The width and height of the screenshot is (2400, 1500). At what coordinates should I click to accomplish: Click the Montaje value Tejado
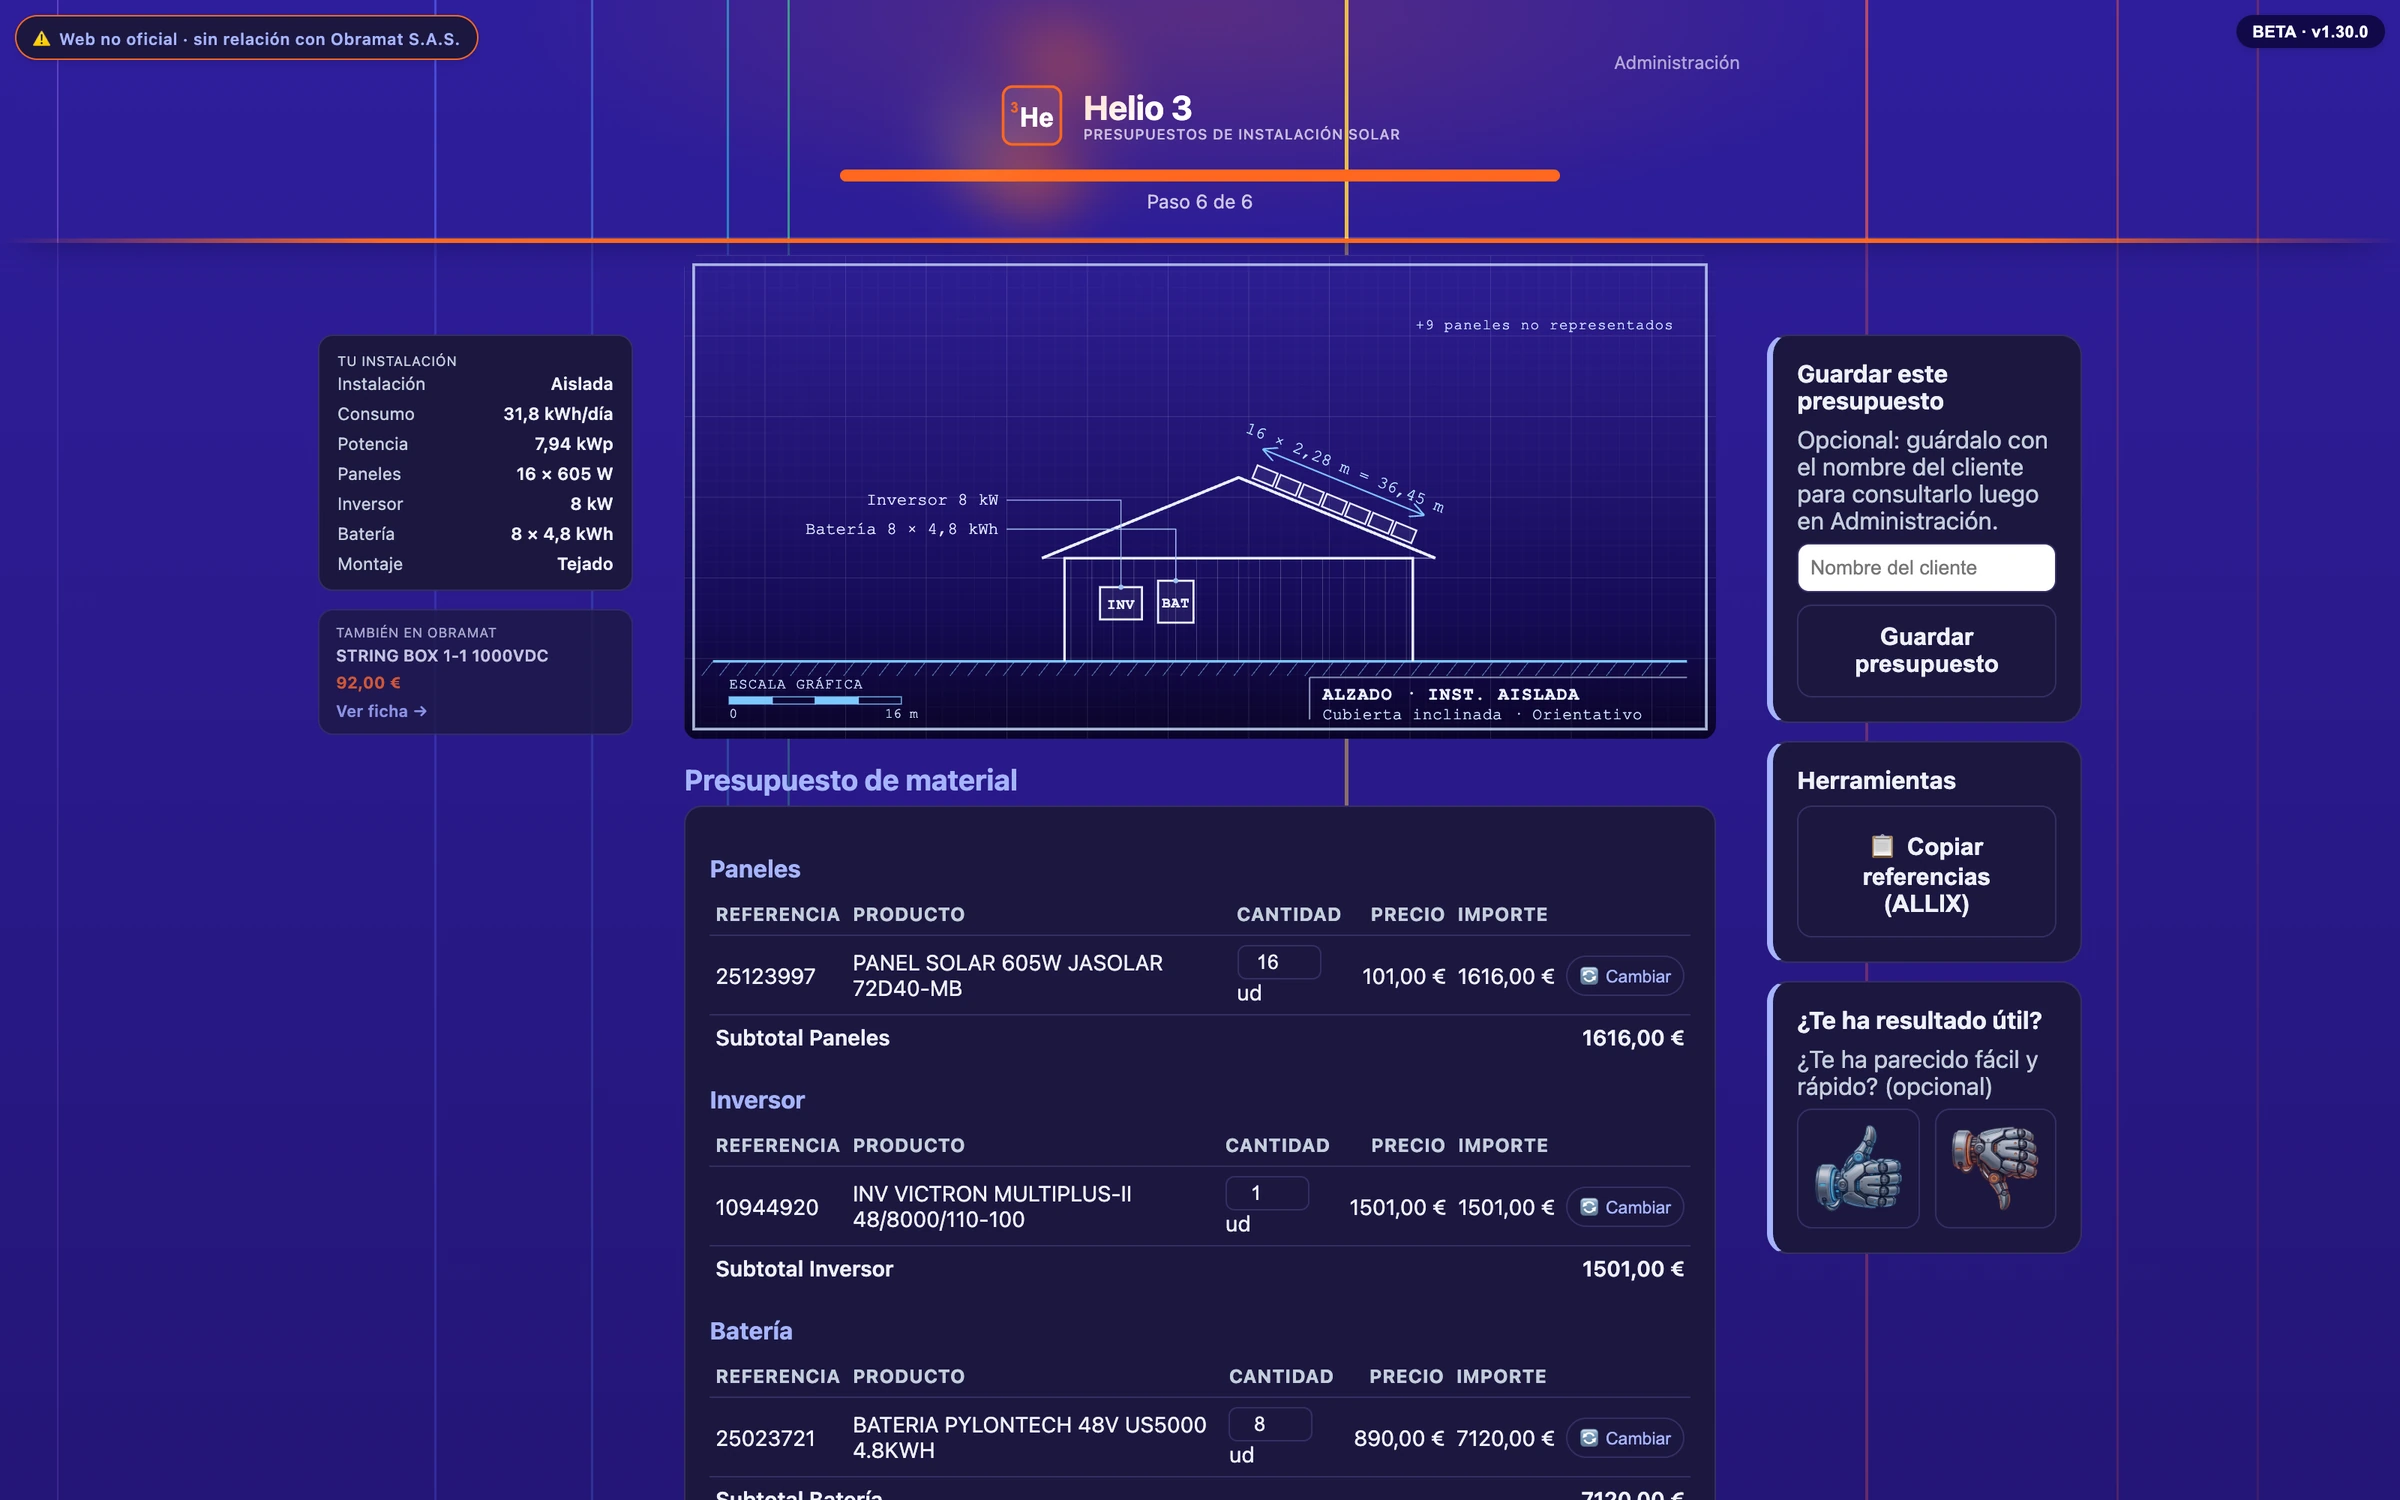tap(585, 564)
